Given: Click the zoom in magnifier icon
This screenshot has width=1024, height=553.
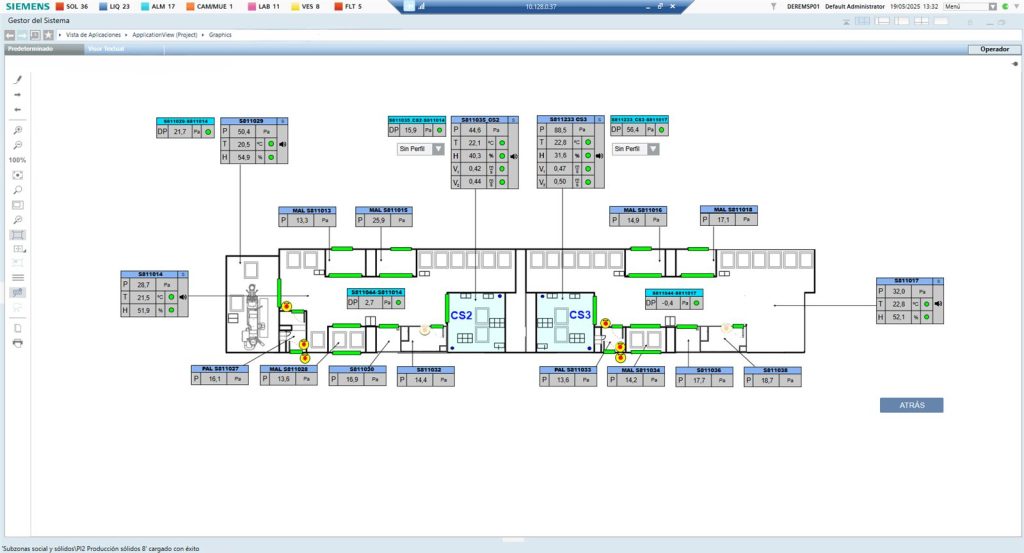Looking at the screenshot, I should 18,130.
